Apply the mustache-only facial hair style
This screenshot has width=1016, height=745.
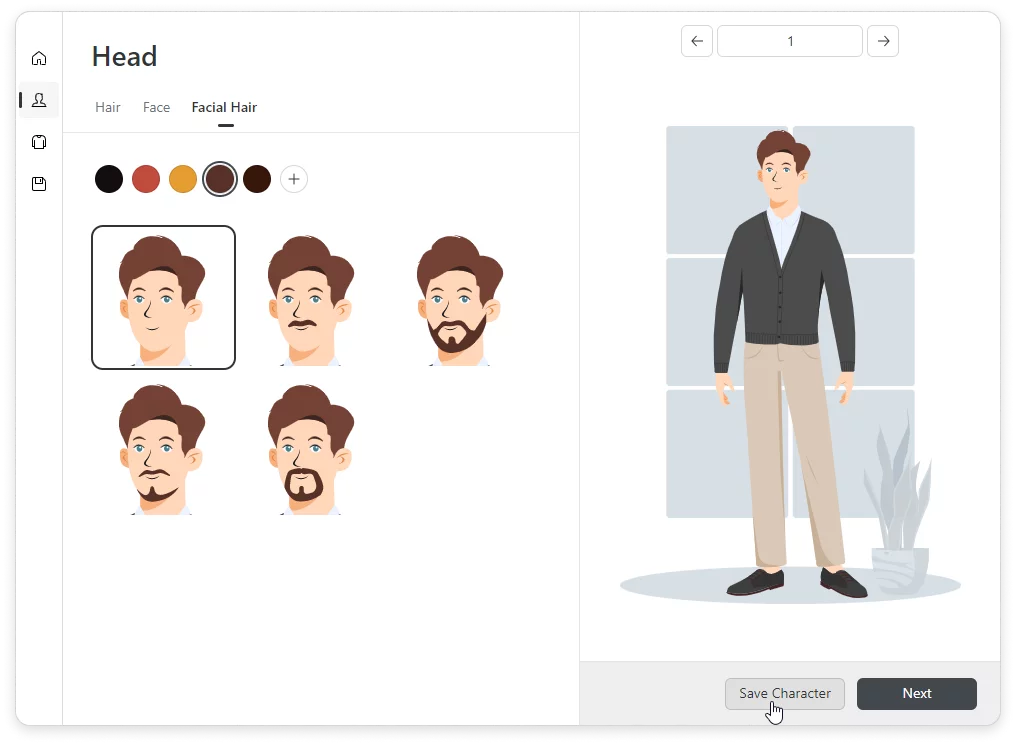tap(311, 297)
